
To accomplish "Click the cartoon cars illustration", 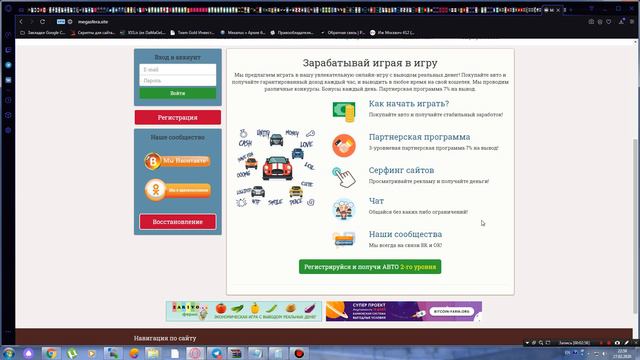I will point(276,167).
